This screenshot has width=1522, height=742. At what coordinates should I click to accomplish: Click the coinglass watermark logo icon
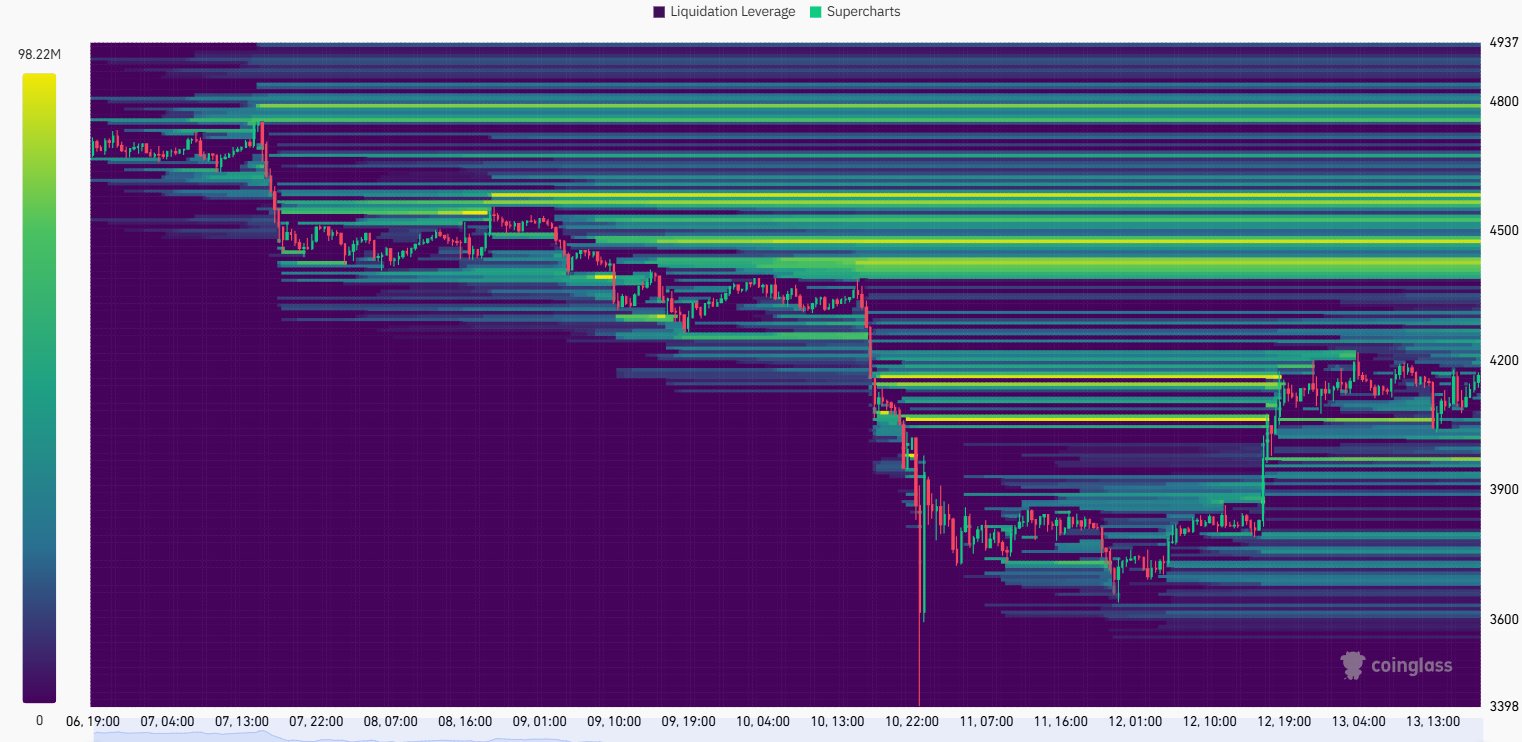pos(1353,665)
